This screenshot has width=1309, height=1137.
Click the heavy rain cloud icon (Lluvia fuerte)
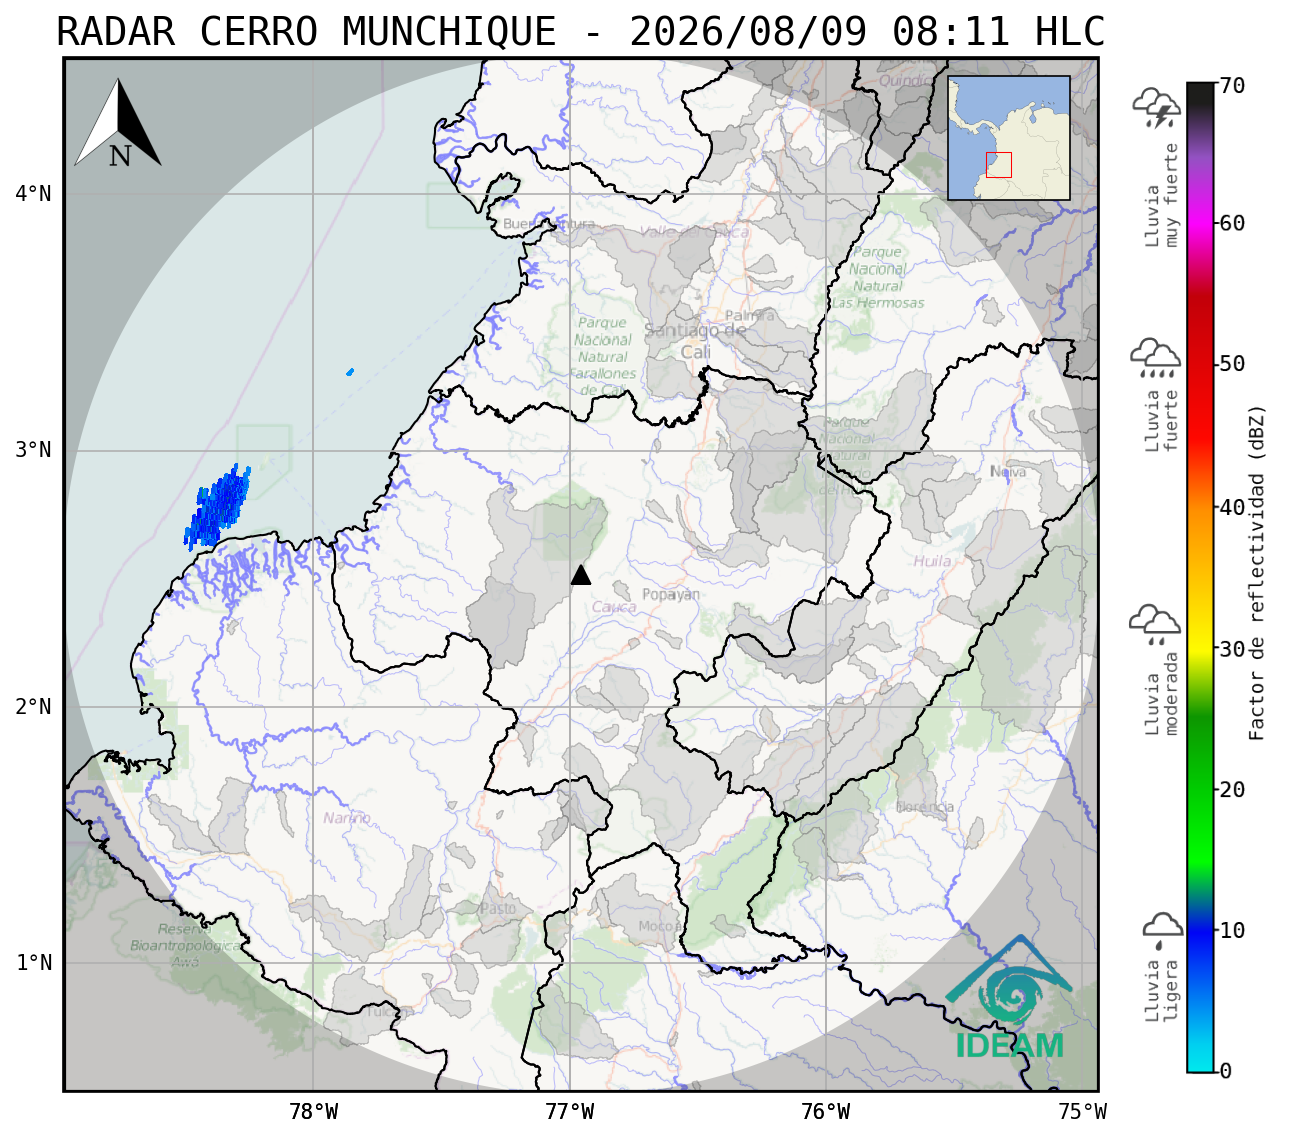pyautogui.click(x=1156, y=358)
